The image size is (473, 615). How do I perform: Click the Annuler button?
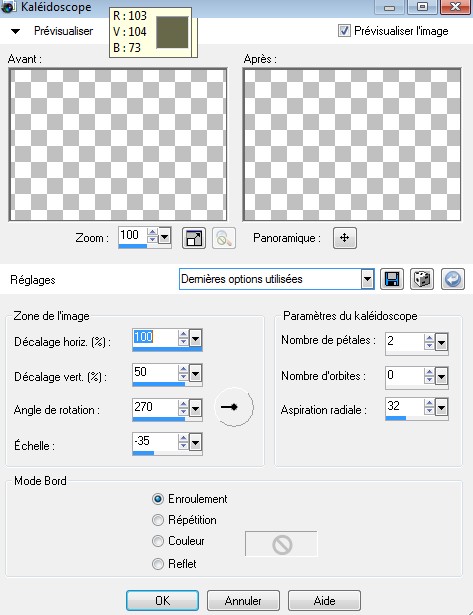pos(243,600)
